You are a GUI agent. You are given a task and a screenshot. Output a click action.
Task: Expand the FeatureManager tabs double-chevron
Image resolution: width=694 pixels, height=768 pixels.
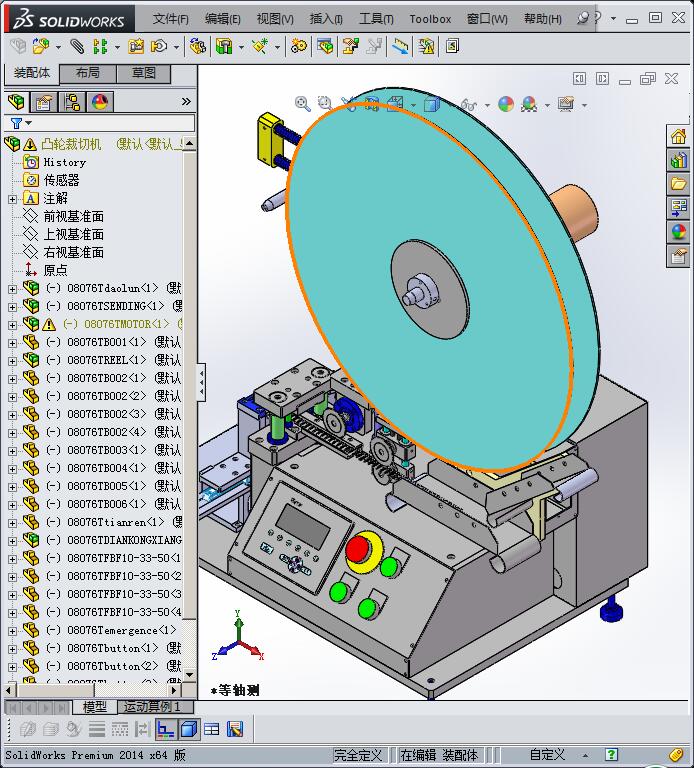186,102
